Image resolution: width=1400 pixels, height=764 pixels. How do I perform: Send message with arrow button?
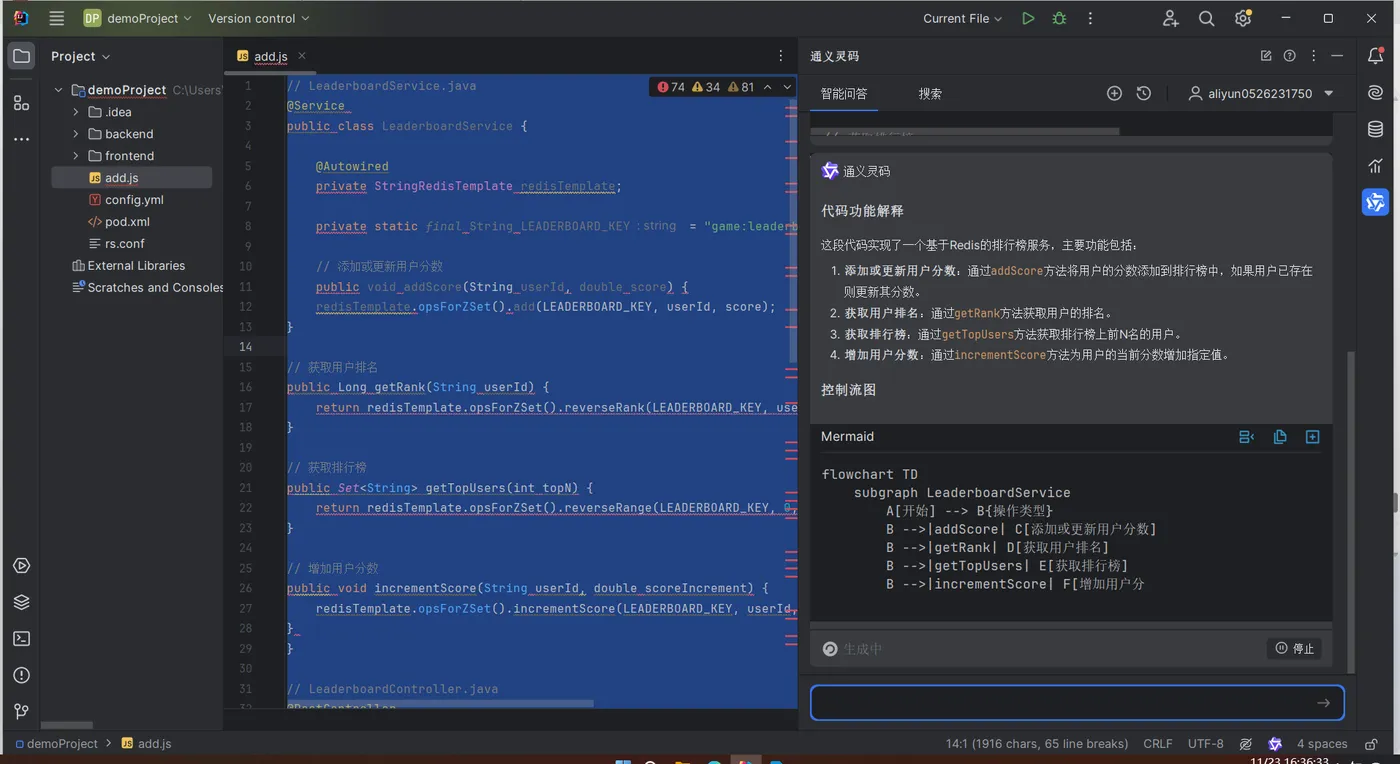1323,703
